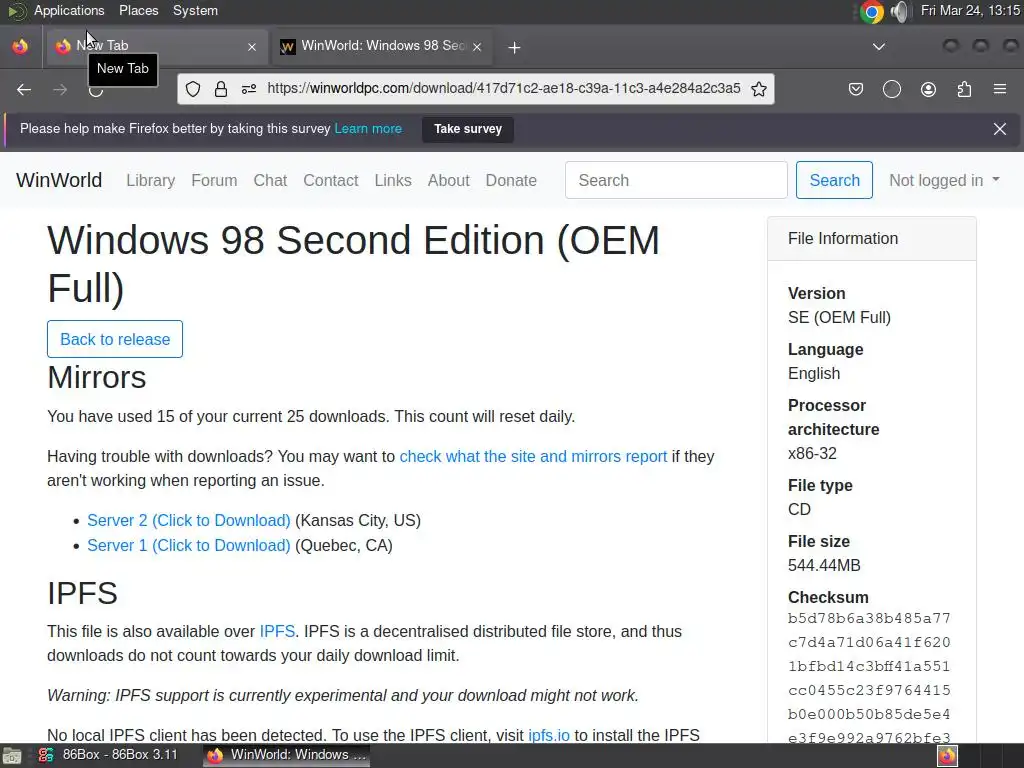Open the Chat nav link
This screenshot has width=1024, height=768.
(270, 180)
